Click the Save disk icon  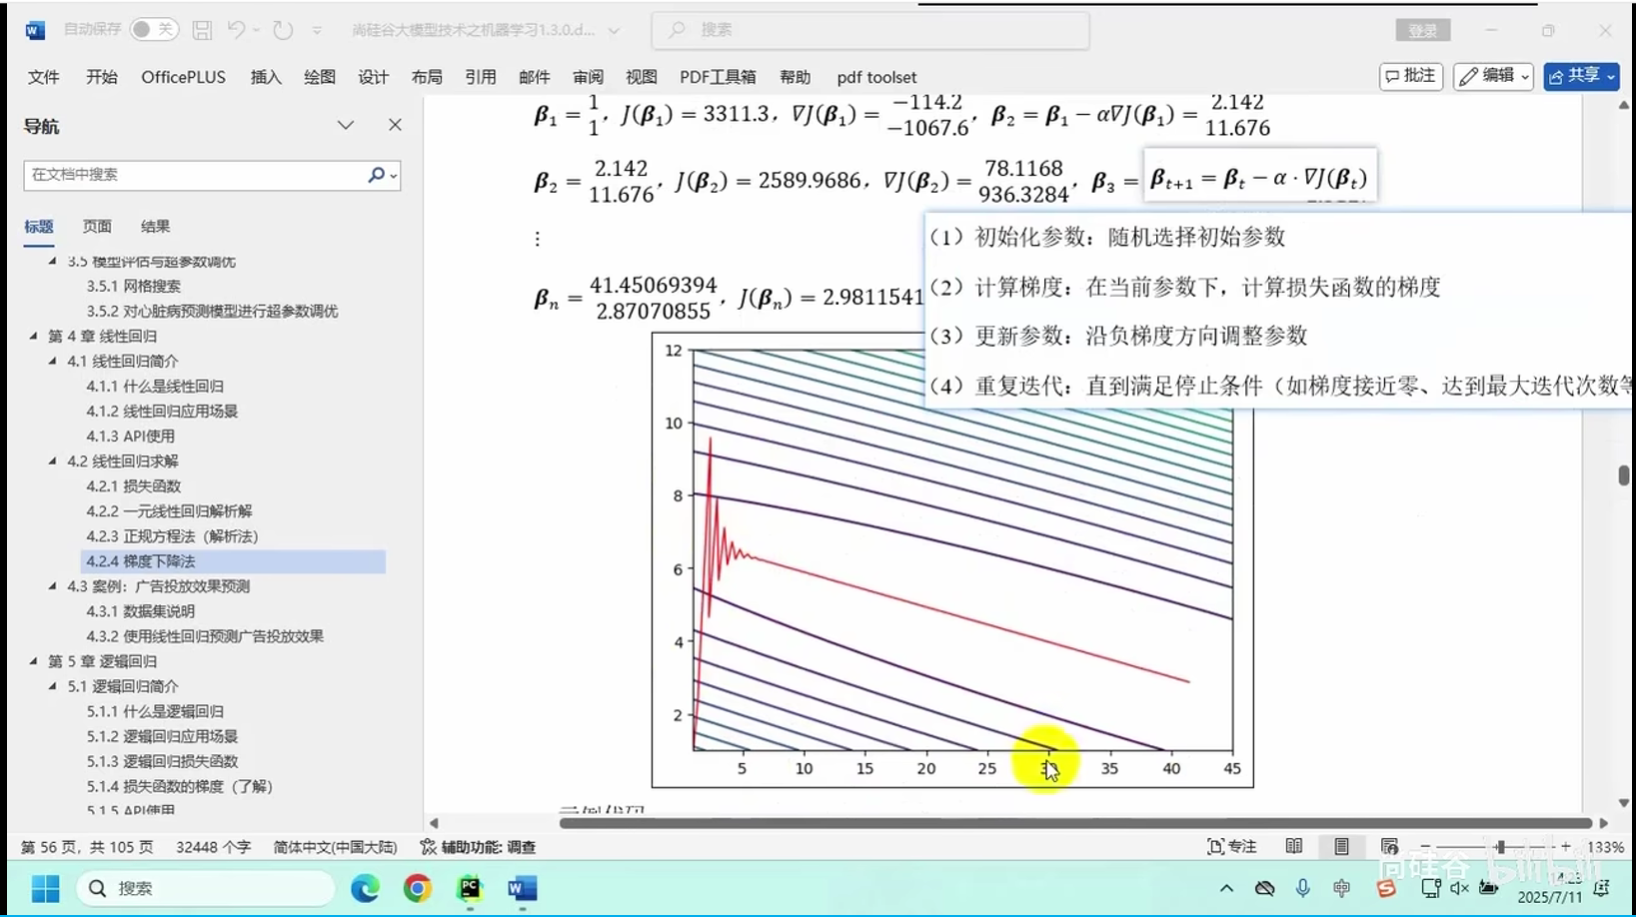coord(202,30)
